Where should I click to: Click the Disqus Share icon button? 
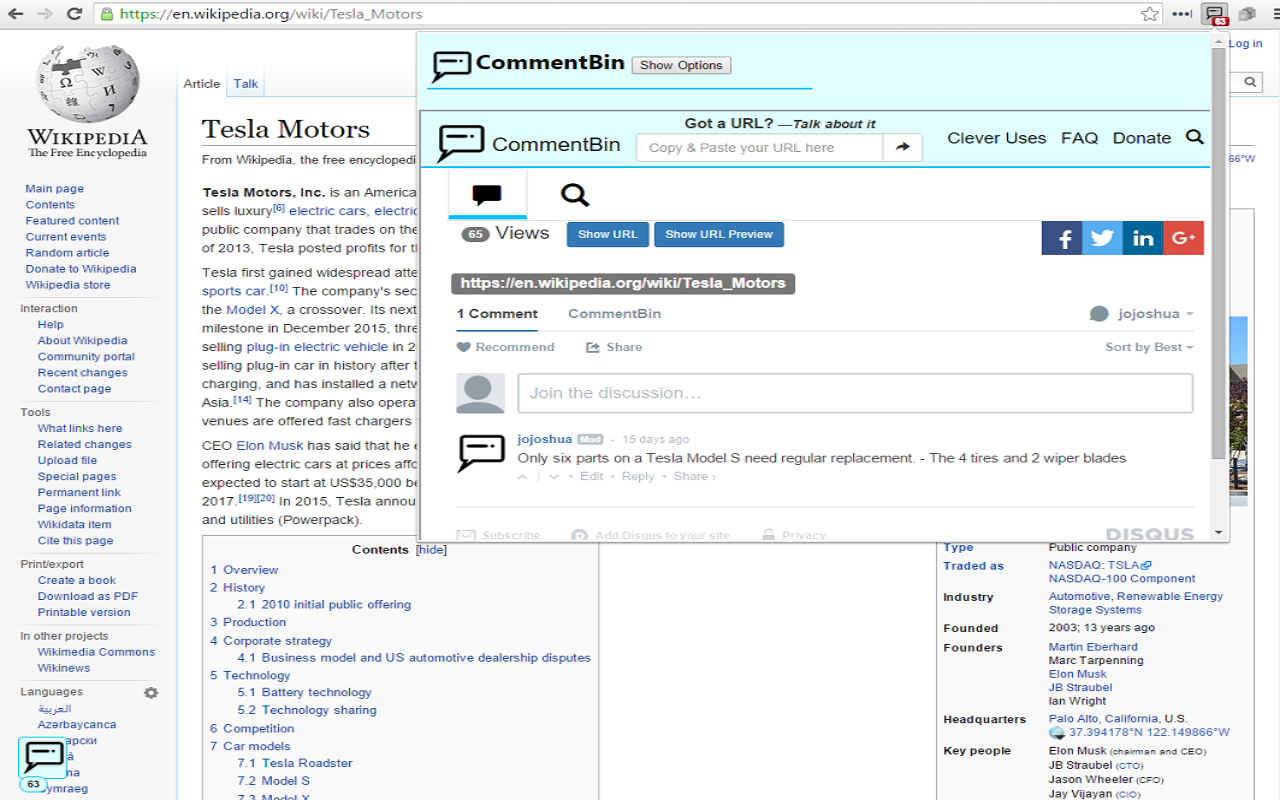[593, 347]
